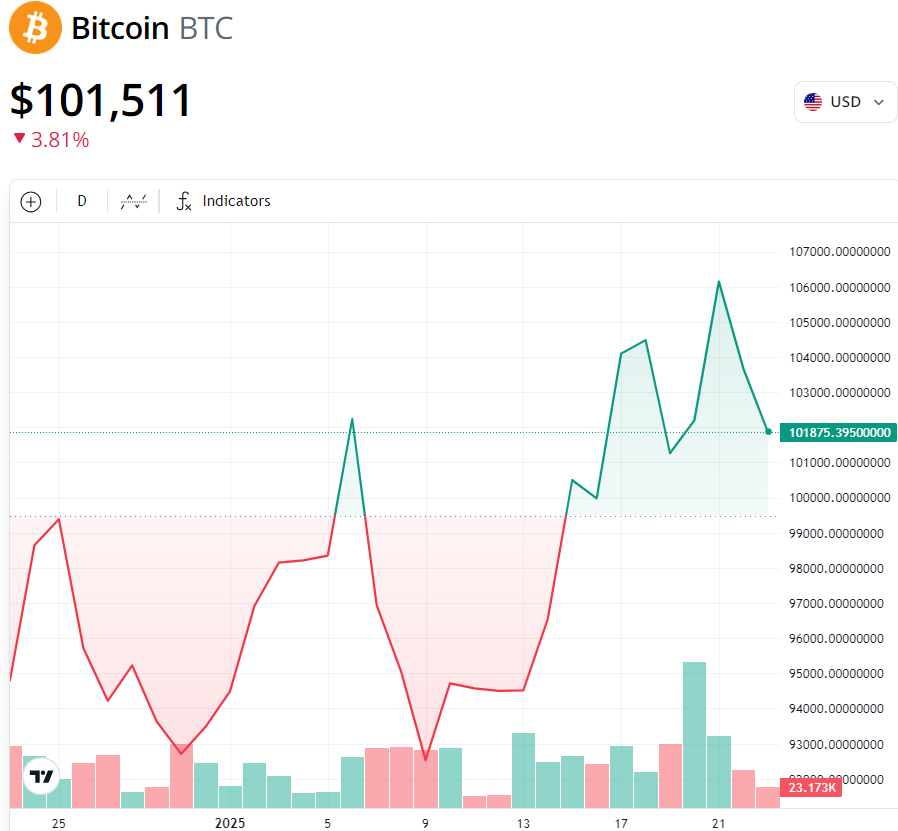Click the 9 date on time axis

pos(425,824)
